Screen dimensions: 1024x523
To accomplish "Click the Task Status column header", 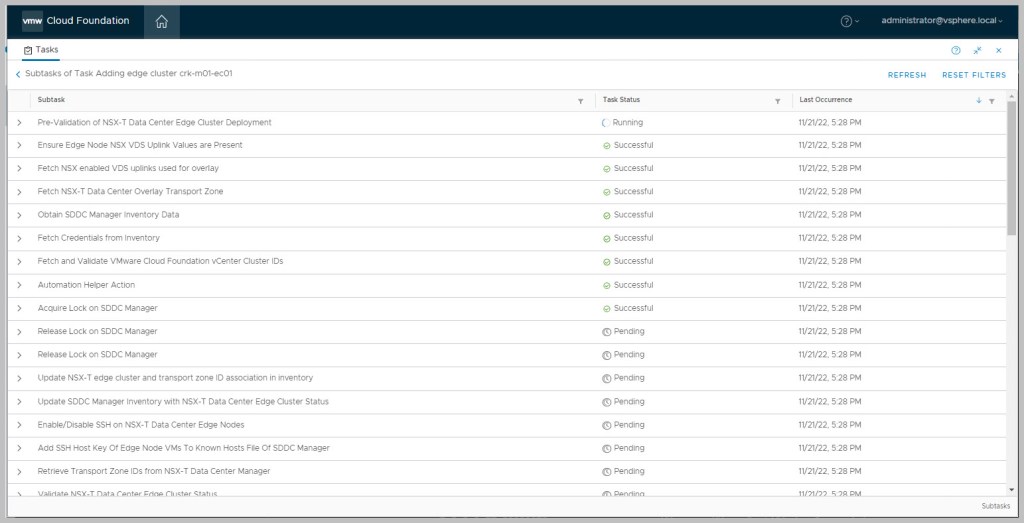I will coord(621,100).
